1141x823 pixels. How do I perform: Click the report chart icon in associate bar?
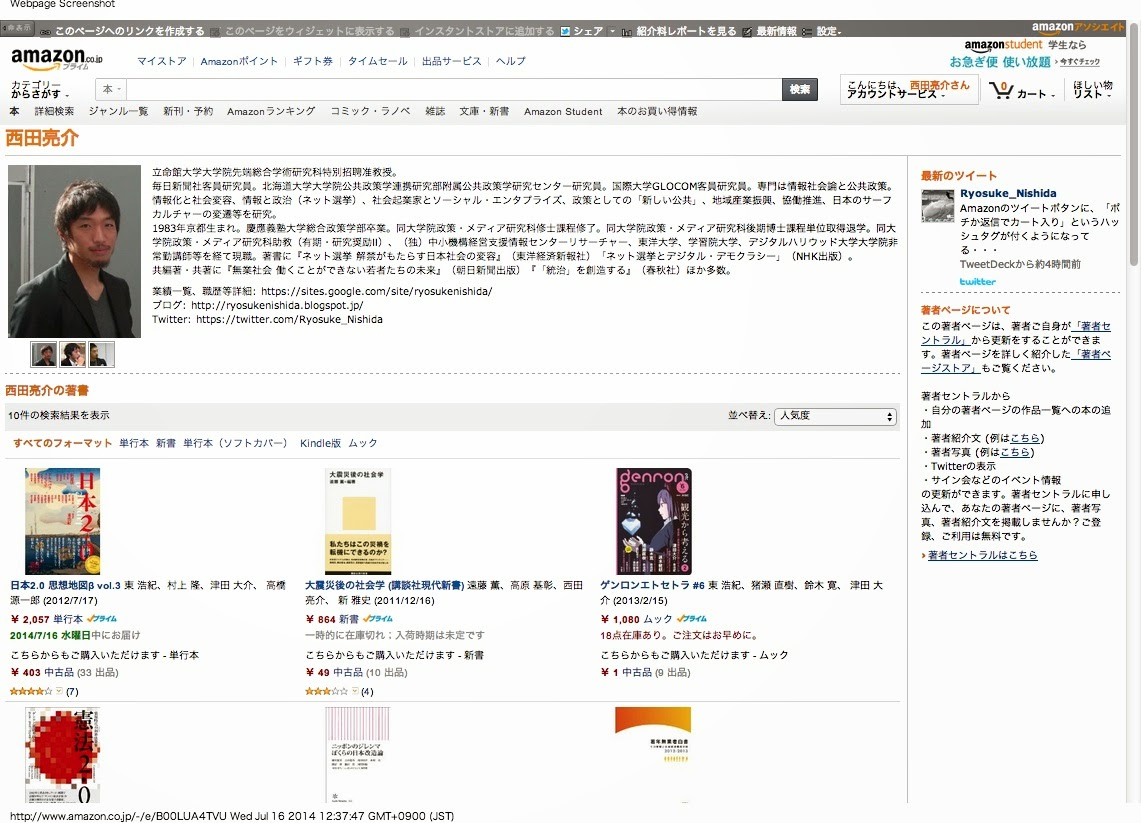tap(626, 32)
